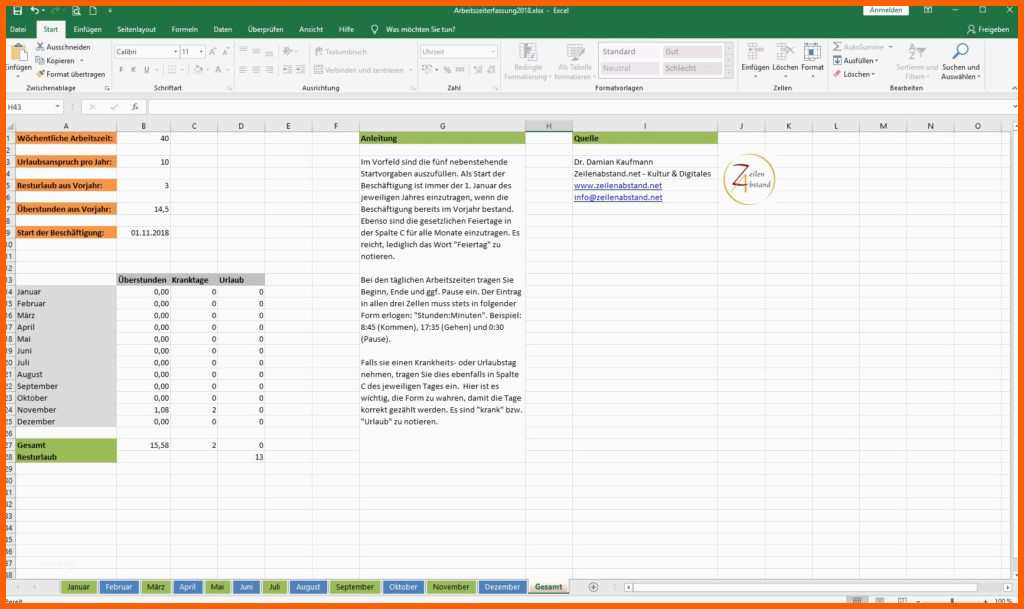Increase the font size with the large A icon
Image resolution: width=1024 pixels, height=609 pixels.
(212, 52)
